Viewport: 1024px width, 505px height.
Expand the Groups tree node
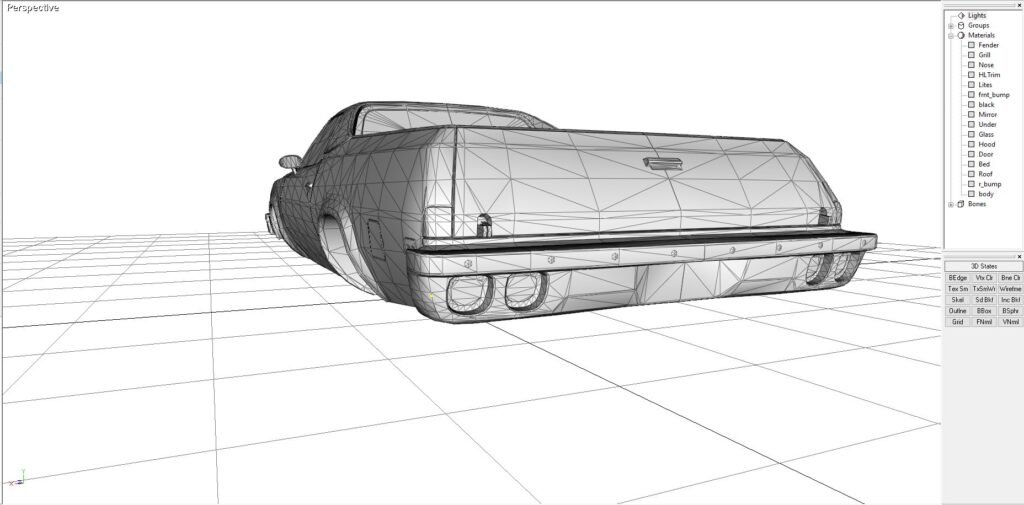click(x=951, y=25)
